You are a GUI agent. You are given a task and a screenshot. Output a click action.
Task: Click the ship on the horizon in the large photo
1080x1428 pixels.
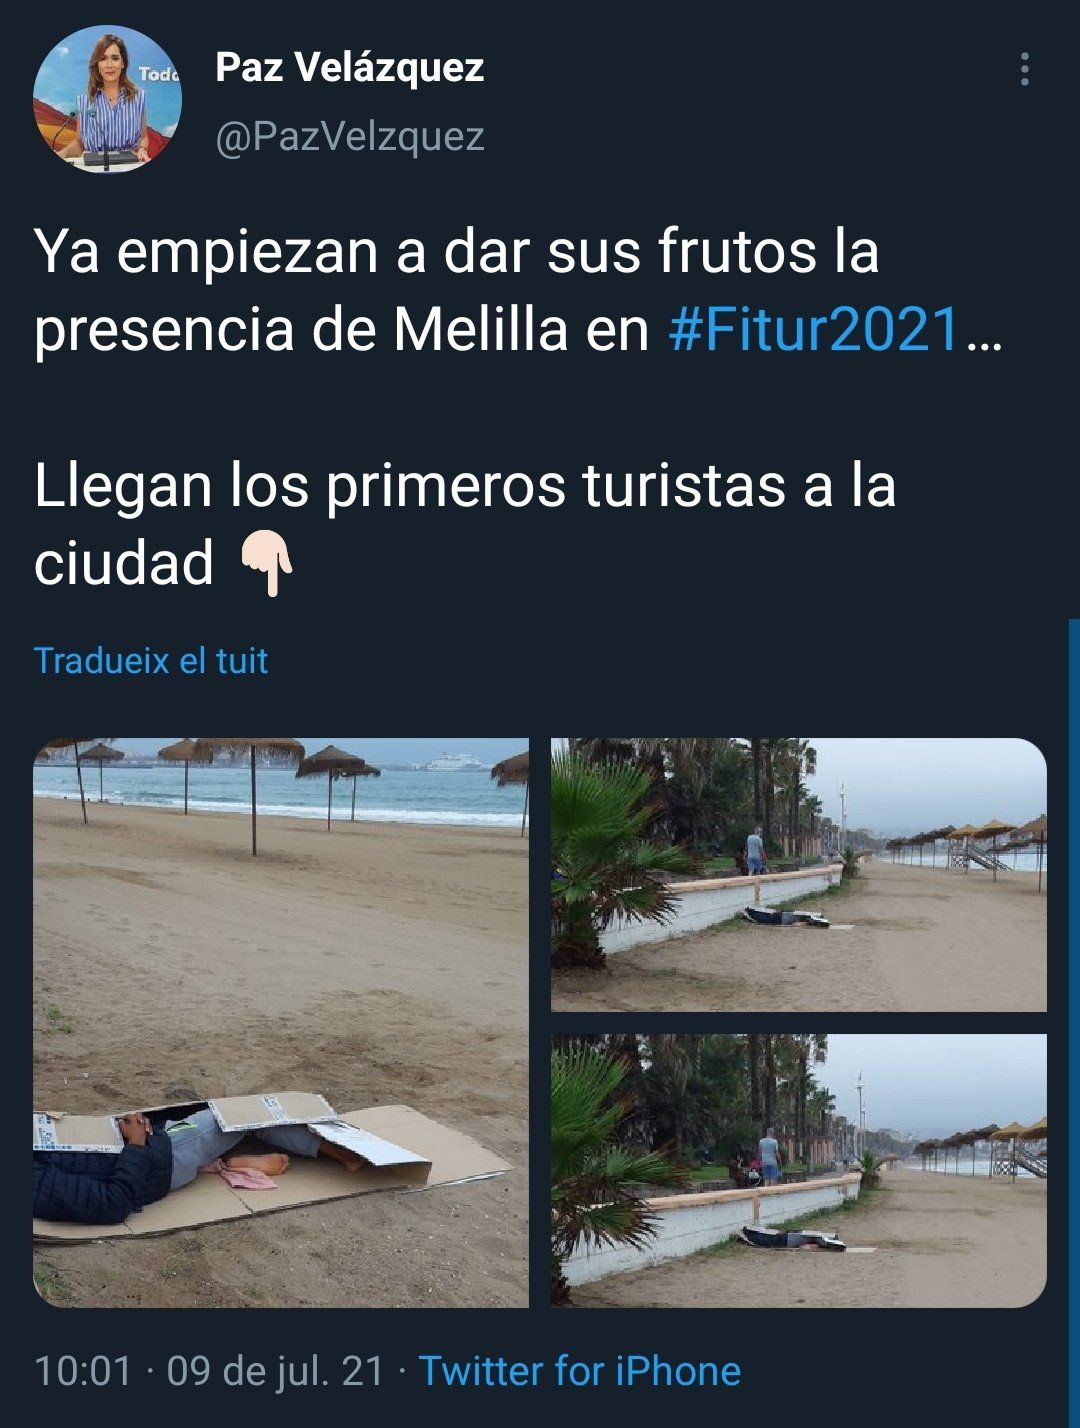(x=455, y=762)
